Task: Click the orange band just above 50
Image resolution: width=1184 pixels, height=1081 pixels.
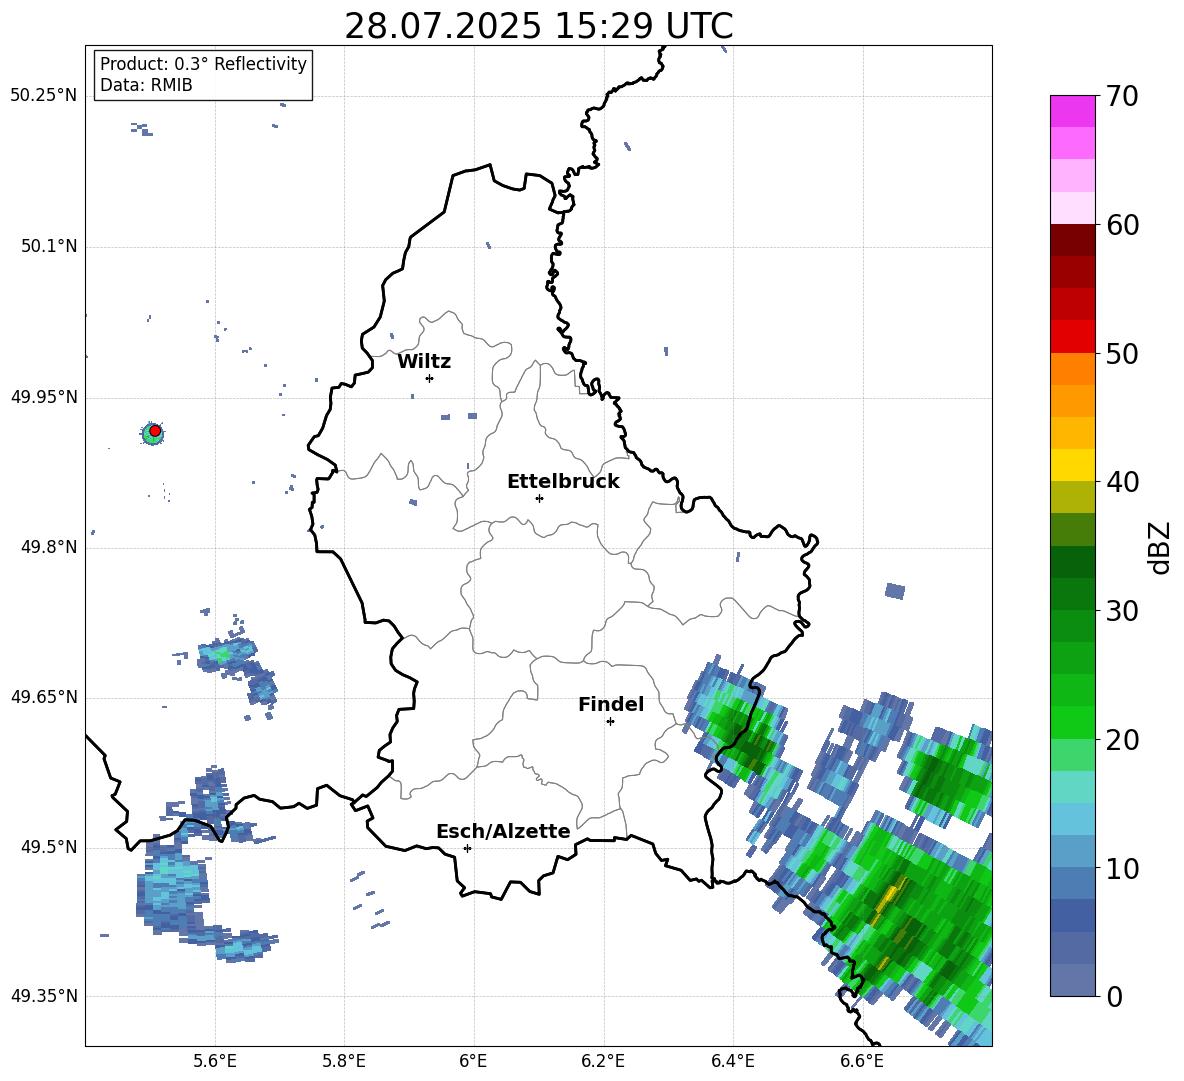Action: point(1072,368)
